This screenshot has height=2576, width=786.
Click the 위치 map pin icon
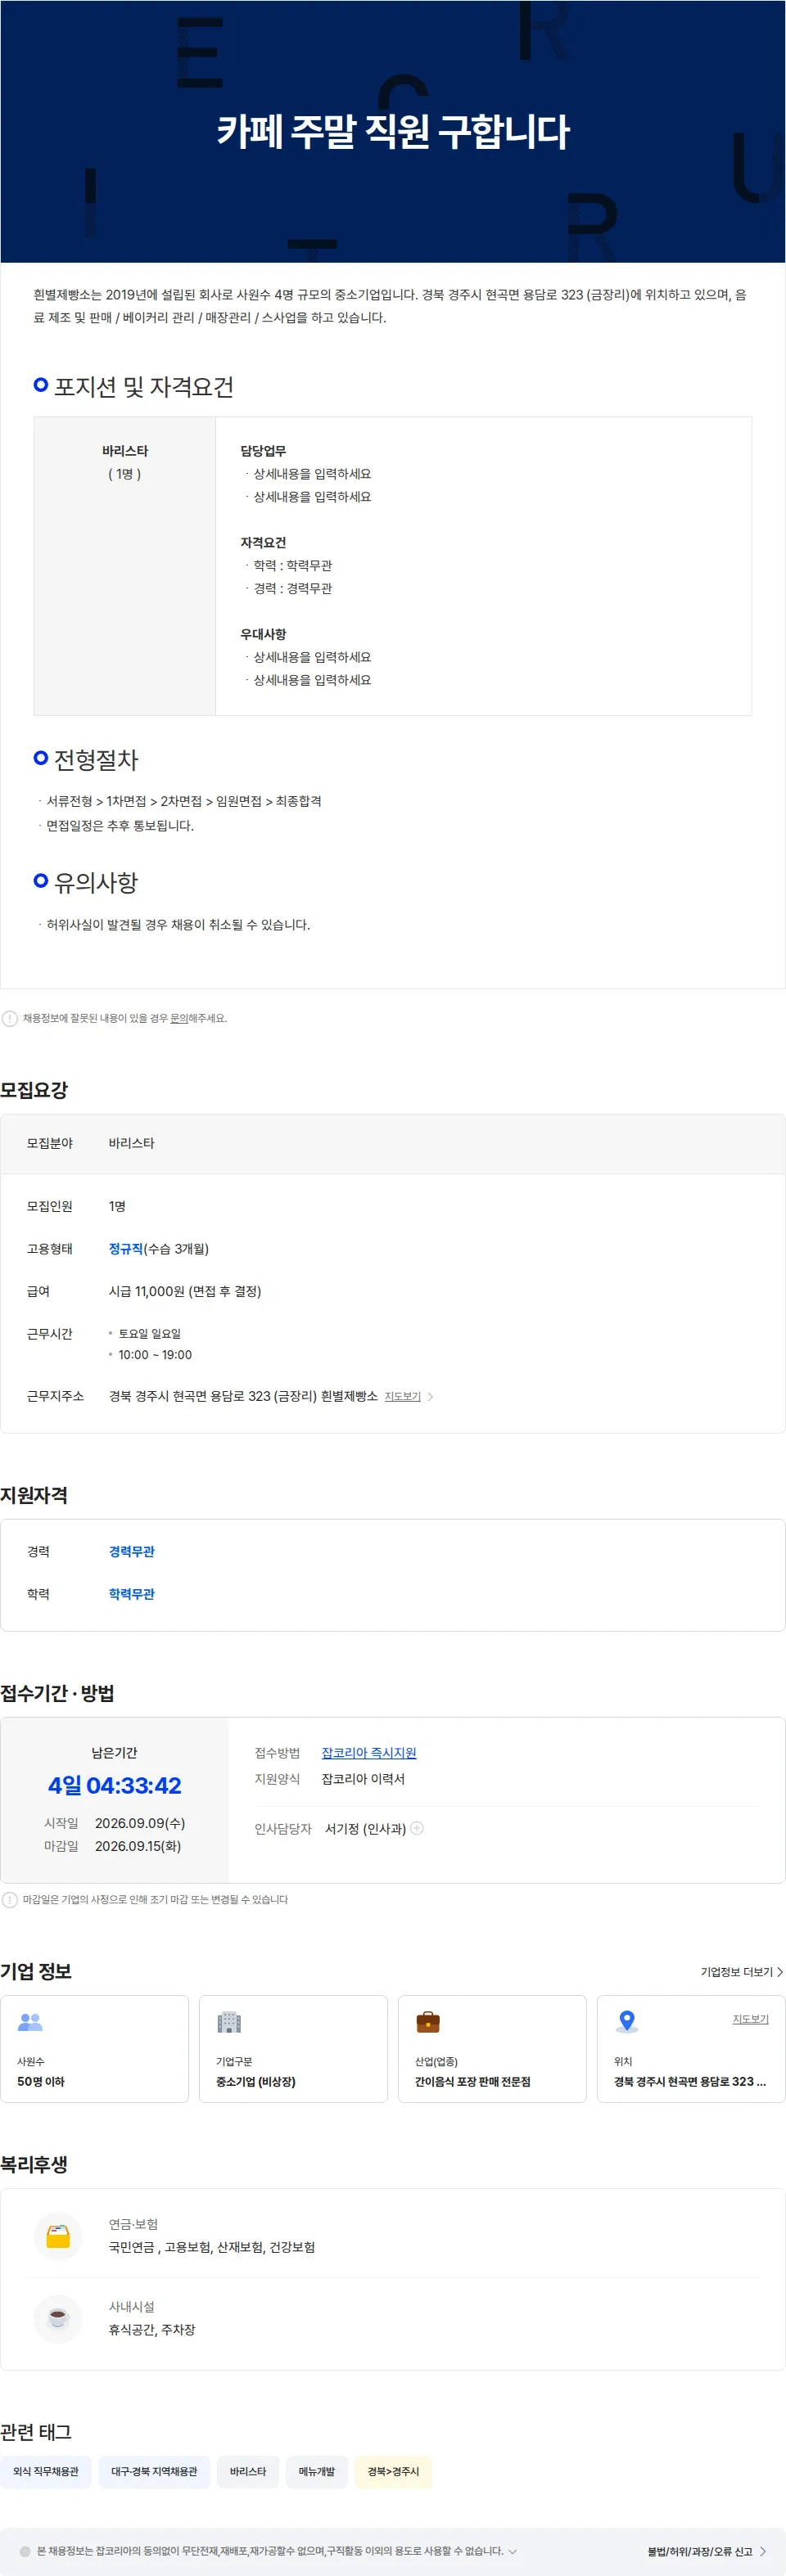(627, 2021)
